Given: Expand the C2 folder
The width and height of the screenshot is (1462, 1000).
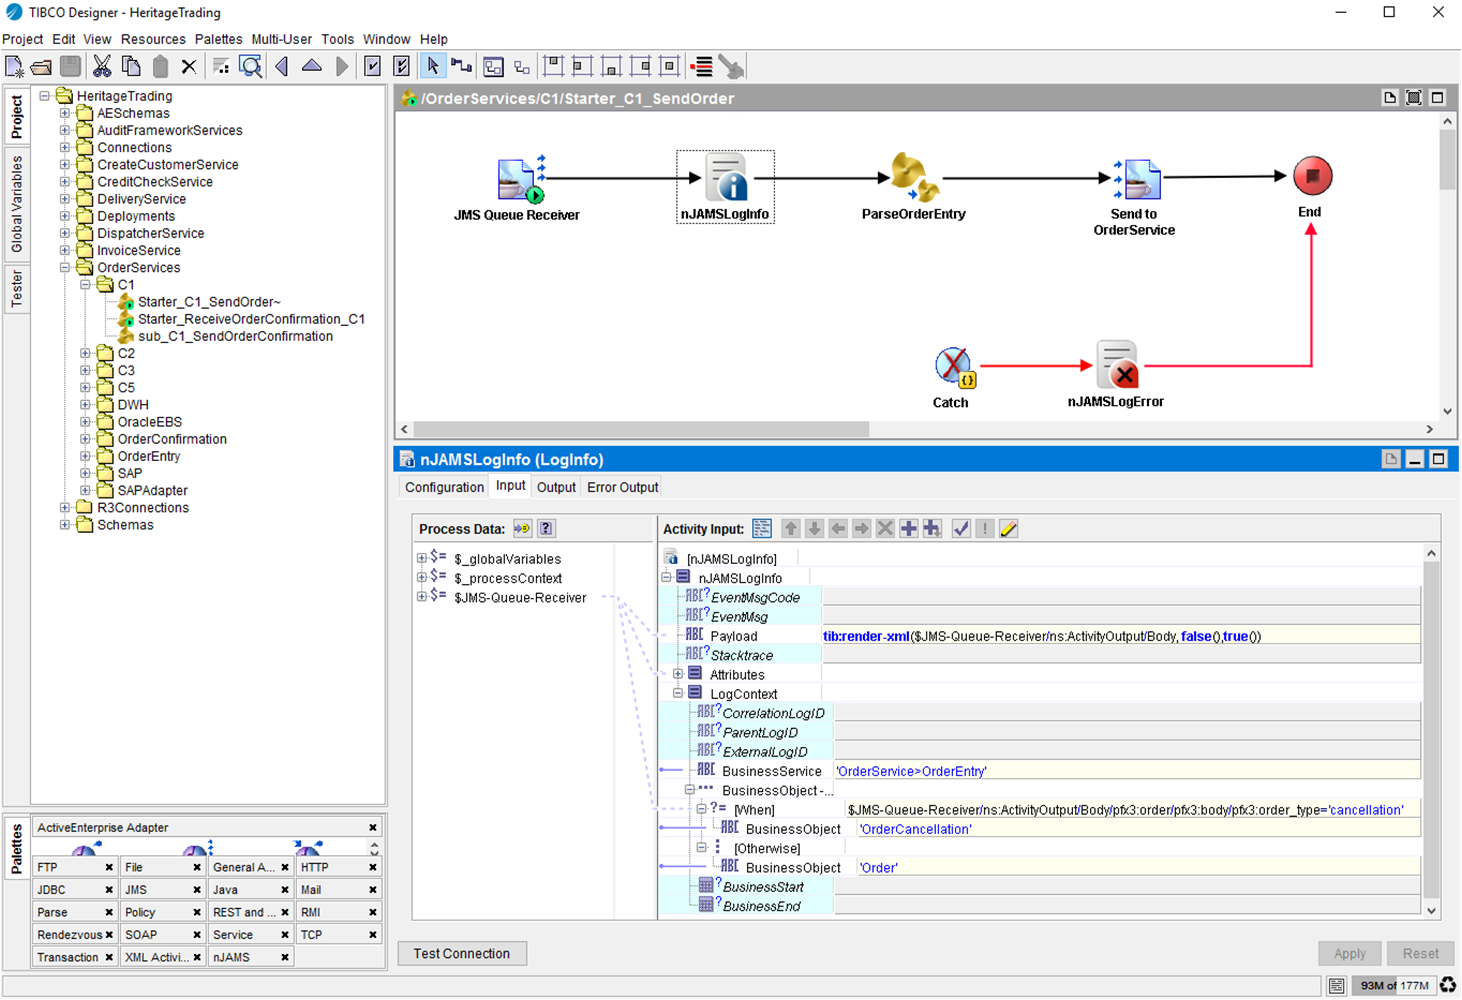Looking at the screenshot, I should pyautogui.click(x=85, y=353).
